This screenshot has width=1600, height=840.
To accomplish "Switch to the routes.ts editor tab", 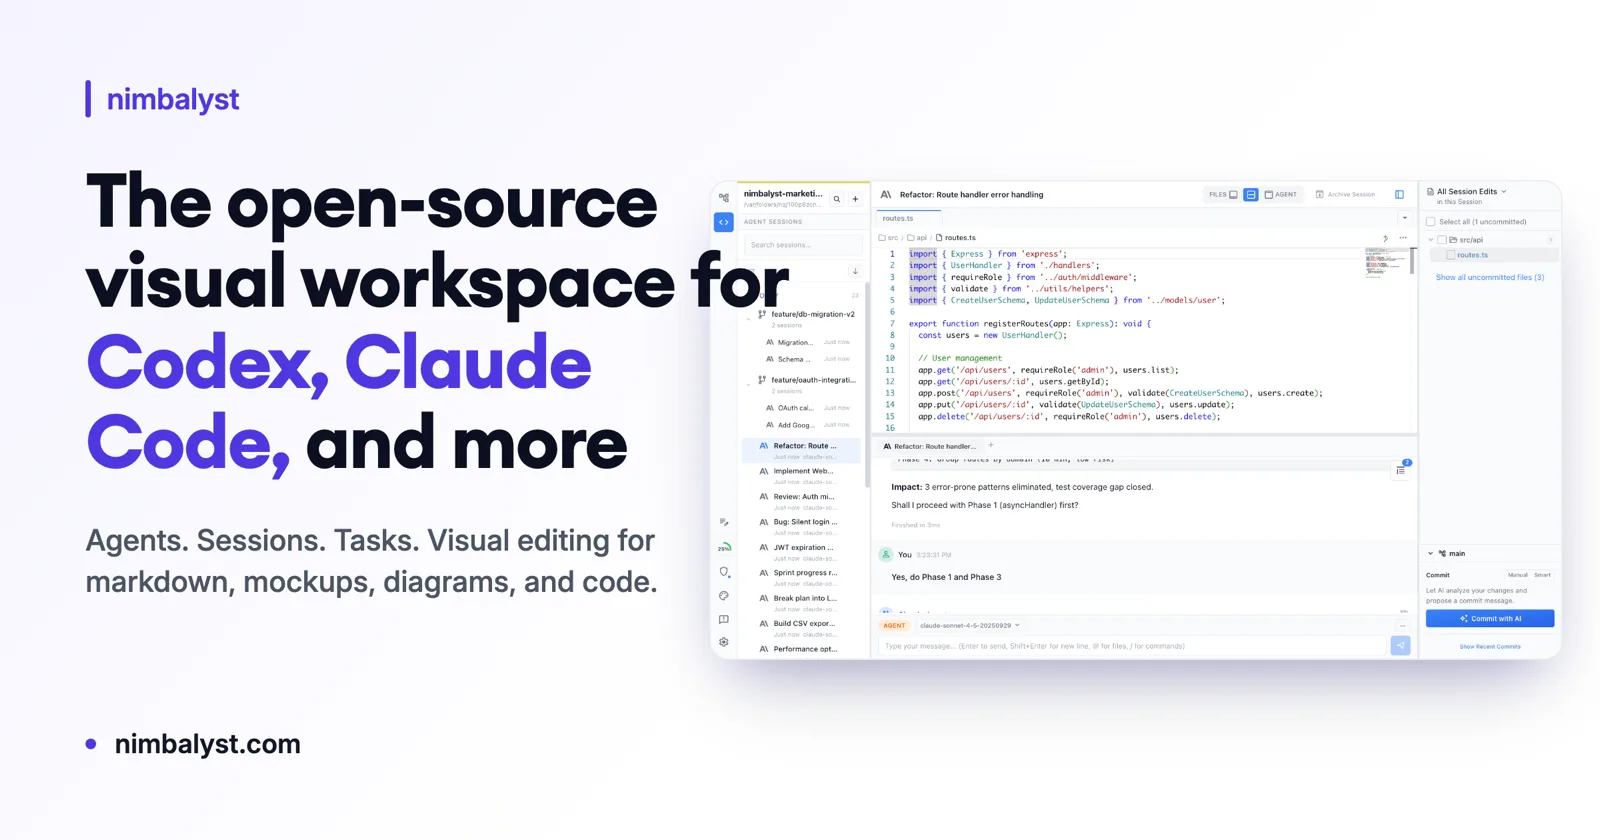I will [x=898, y=218].
